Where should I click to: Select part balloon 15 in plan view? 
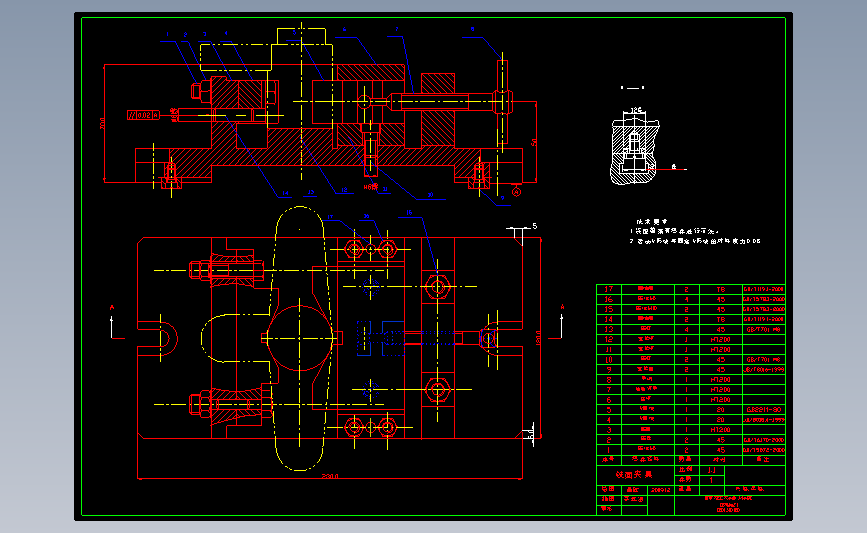[x=409, y=213]
